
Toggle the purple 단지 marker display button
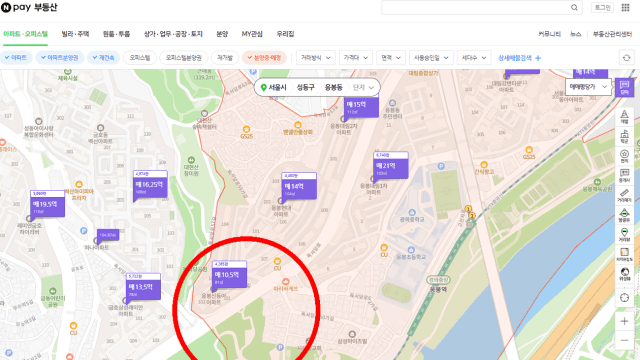tap(624, 87)
